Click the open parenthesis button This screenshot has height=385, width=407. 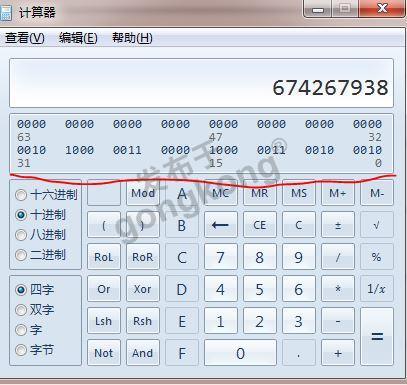point(104,225)
